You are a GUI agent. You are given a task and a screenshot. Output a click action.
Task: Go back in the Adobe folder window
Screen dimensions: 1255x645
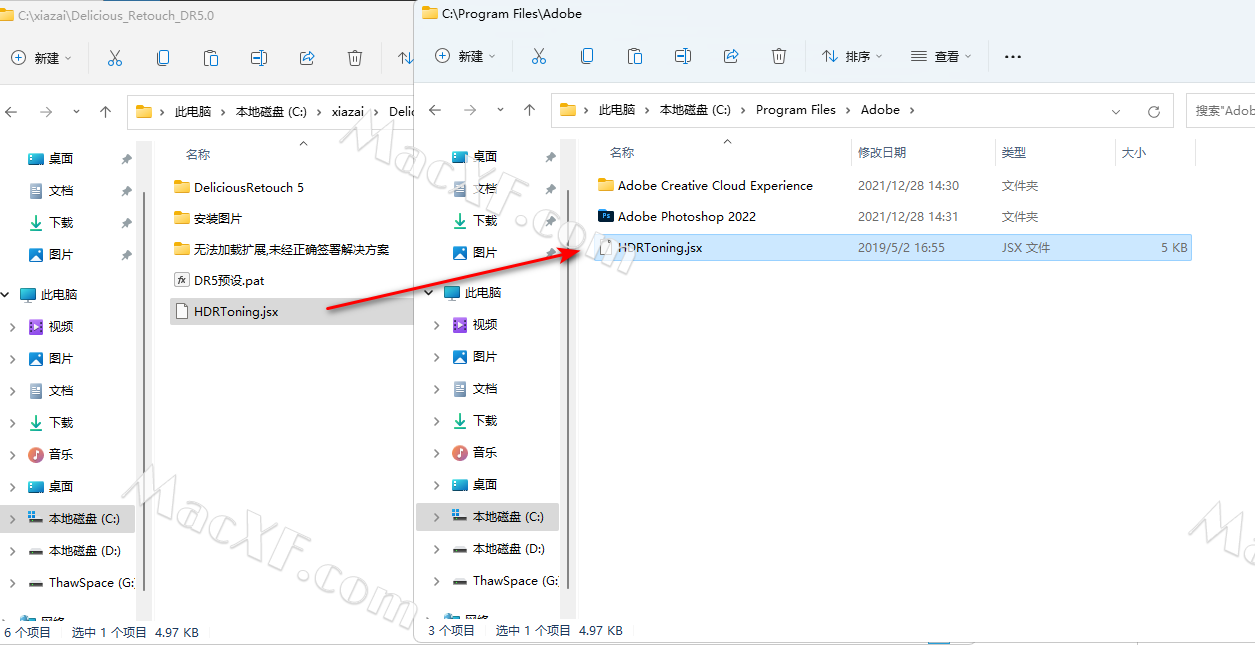pyautogui.click(x=436, y=110)
